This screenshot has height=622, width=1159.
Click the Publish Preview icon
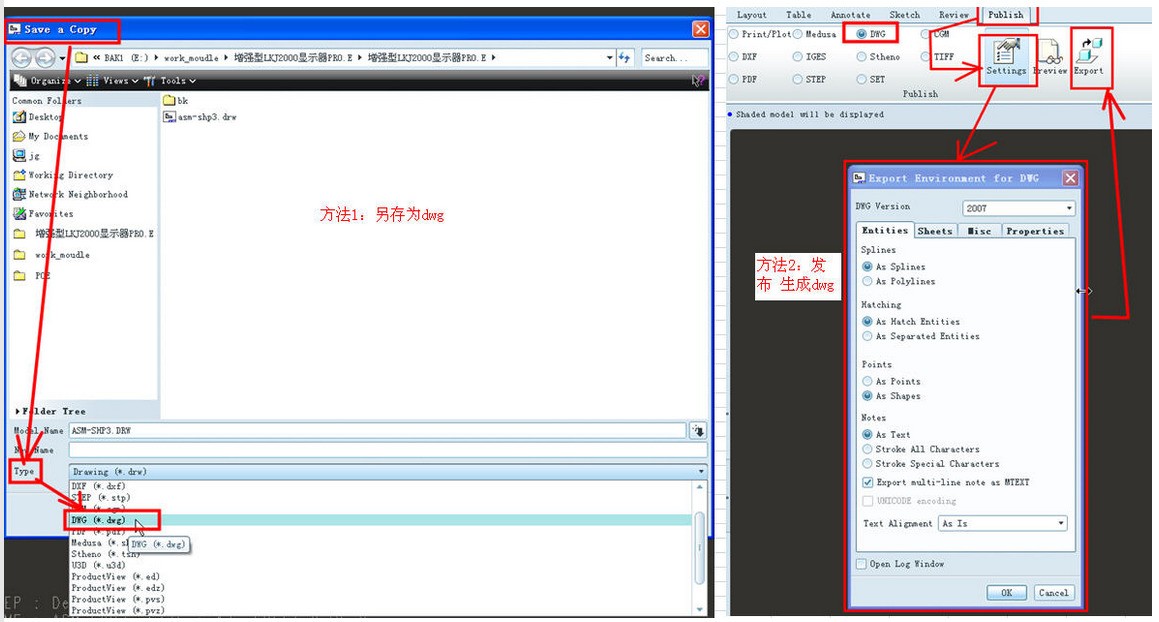tap(1050, 57)
